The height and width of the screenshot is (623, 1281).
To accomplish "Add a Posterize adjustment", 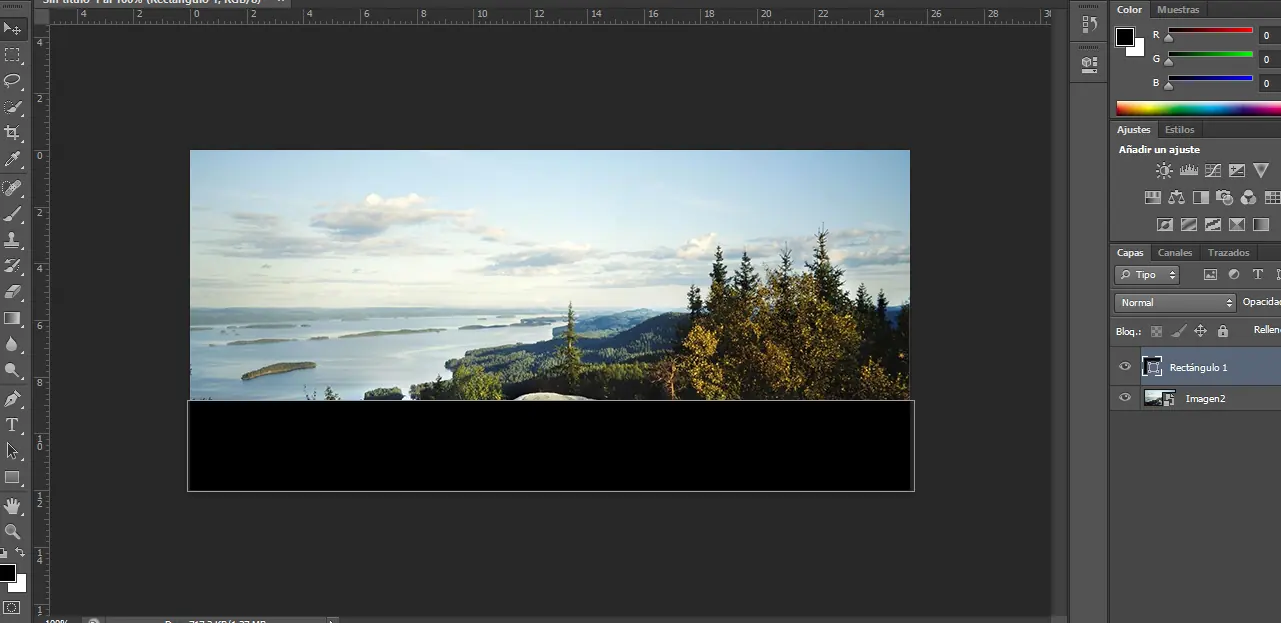I will [1189, 225].
